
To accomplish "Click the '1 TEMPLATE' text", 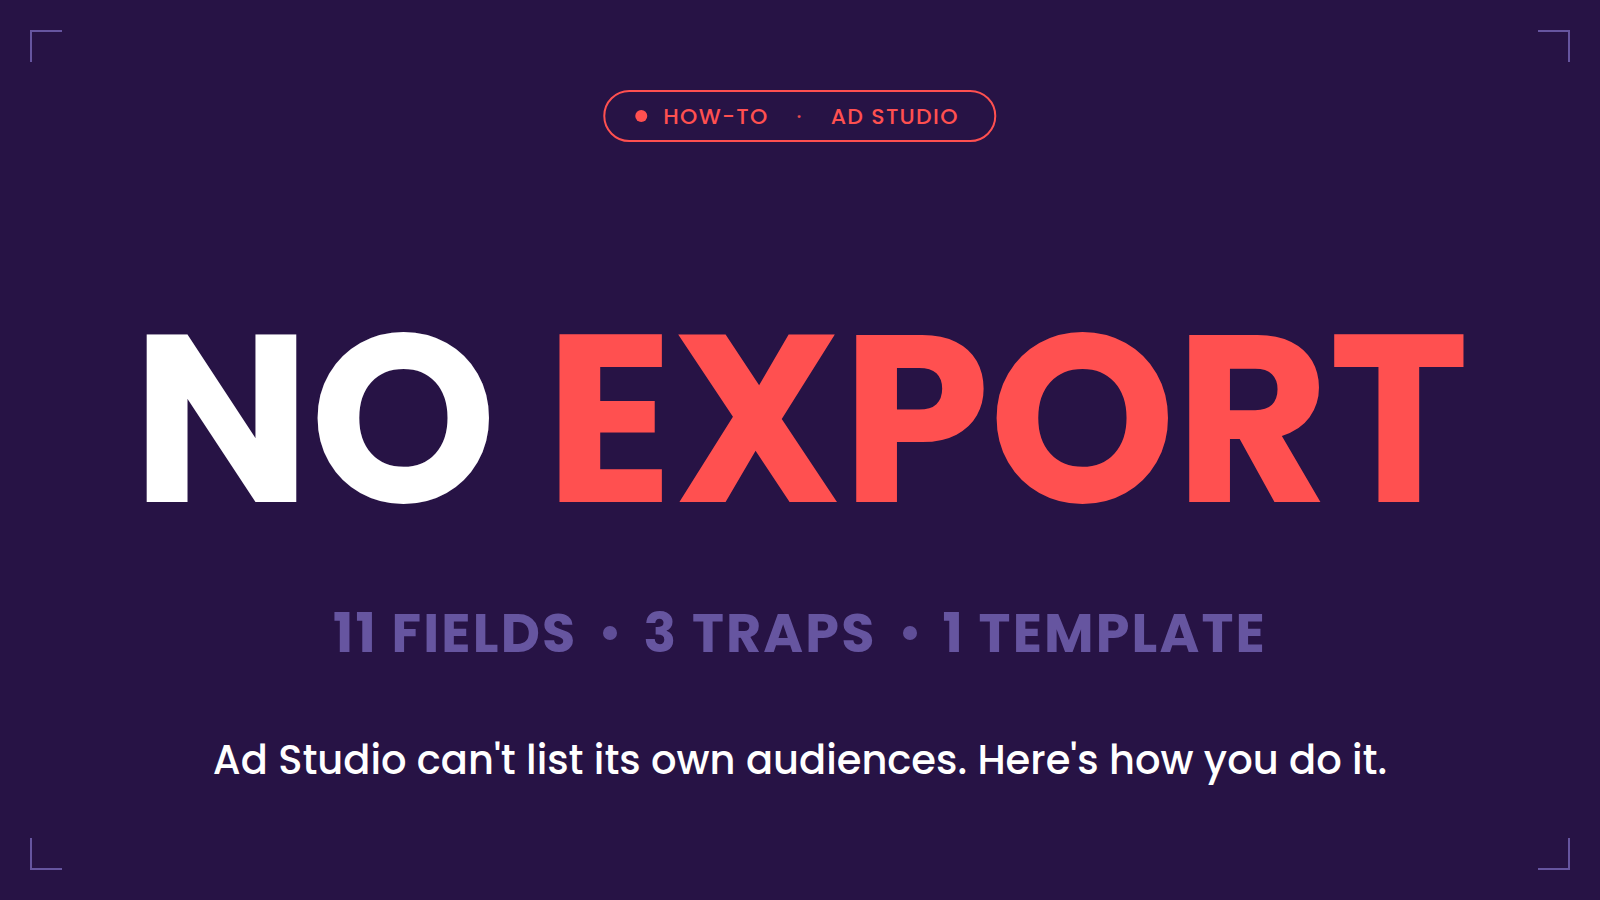I will (1103, 634).
